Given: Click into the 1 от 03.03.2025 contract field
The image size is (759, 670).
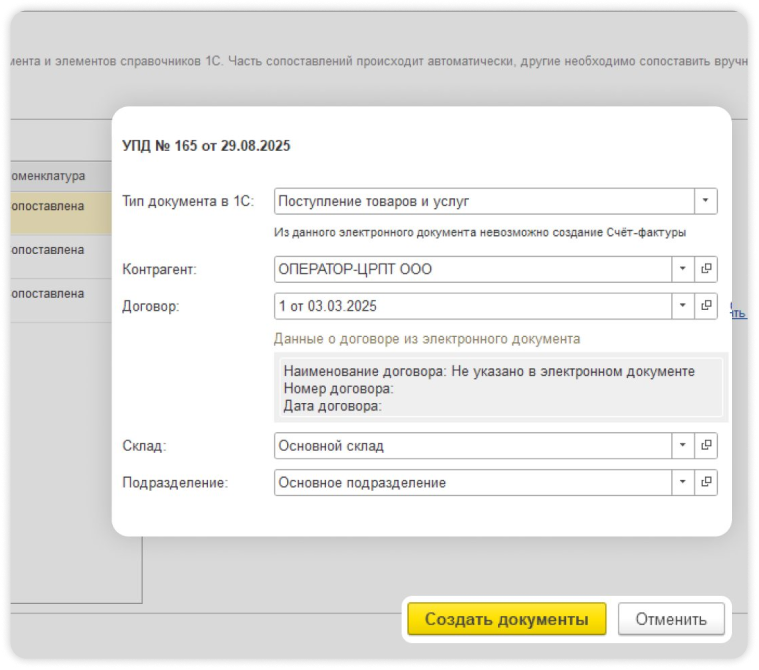Looking at the screenshot, I should tap(472, 305).
